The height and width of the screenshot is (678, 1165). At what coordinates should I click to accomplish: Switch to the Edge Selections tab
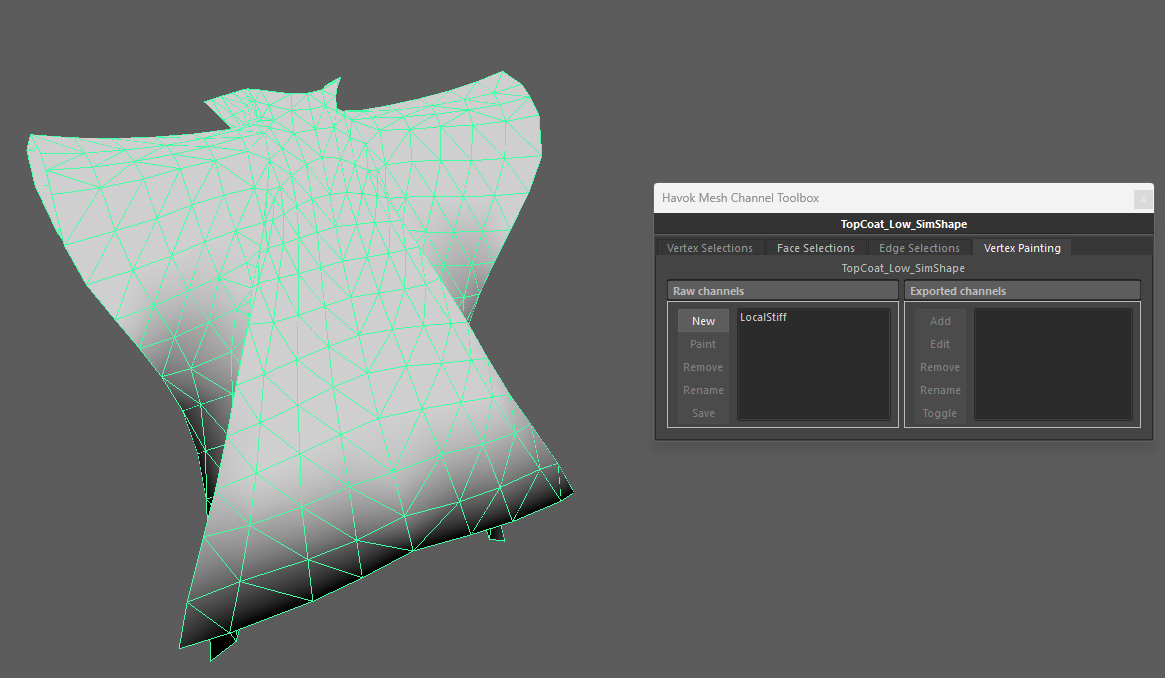pyautogui.click(x=919, y=248)
